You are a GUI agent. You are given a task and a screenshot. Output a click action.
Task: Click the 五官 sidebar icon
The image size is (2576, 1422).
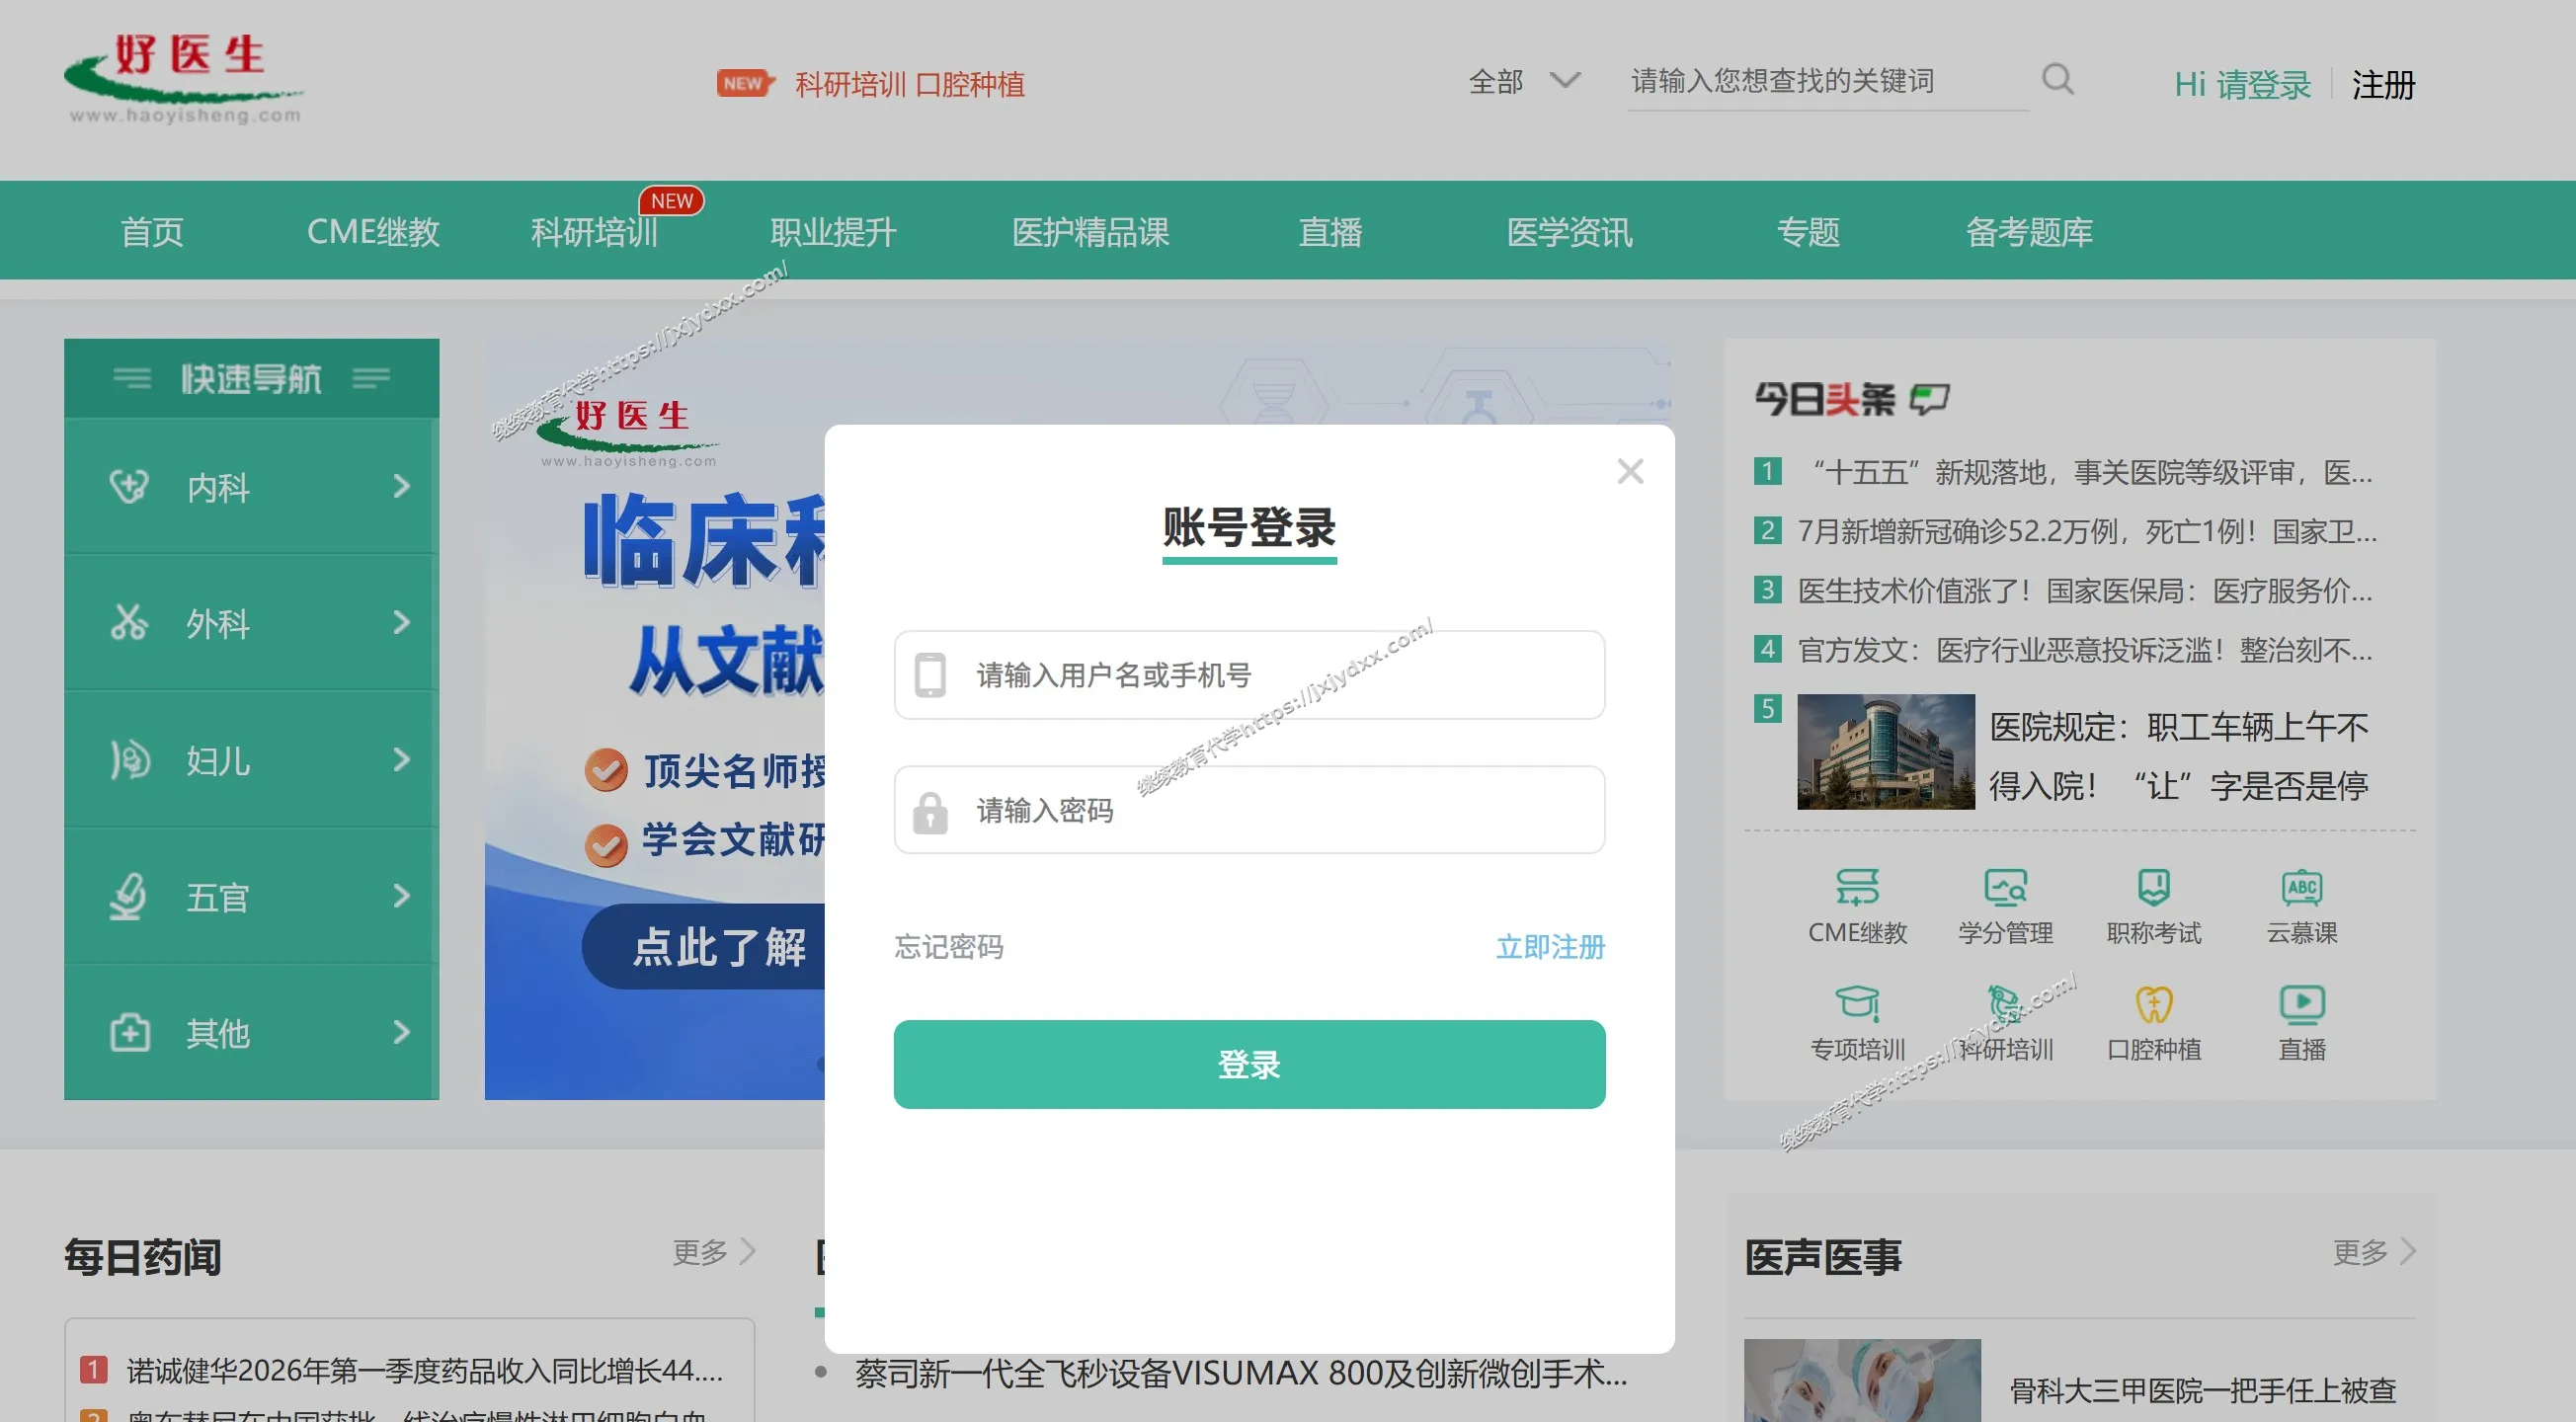(x=129, y=896)
